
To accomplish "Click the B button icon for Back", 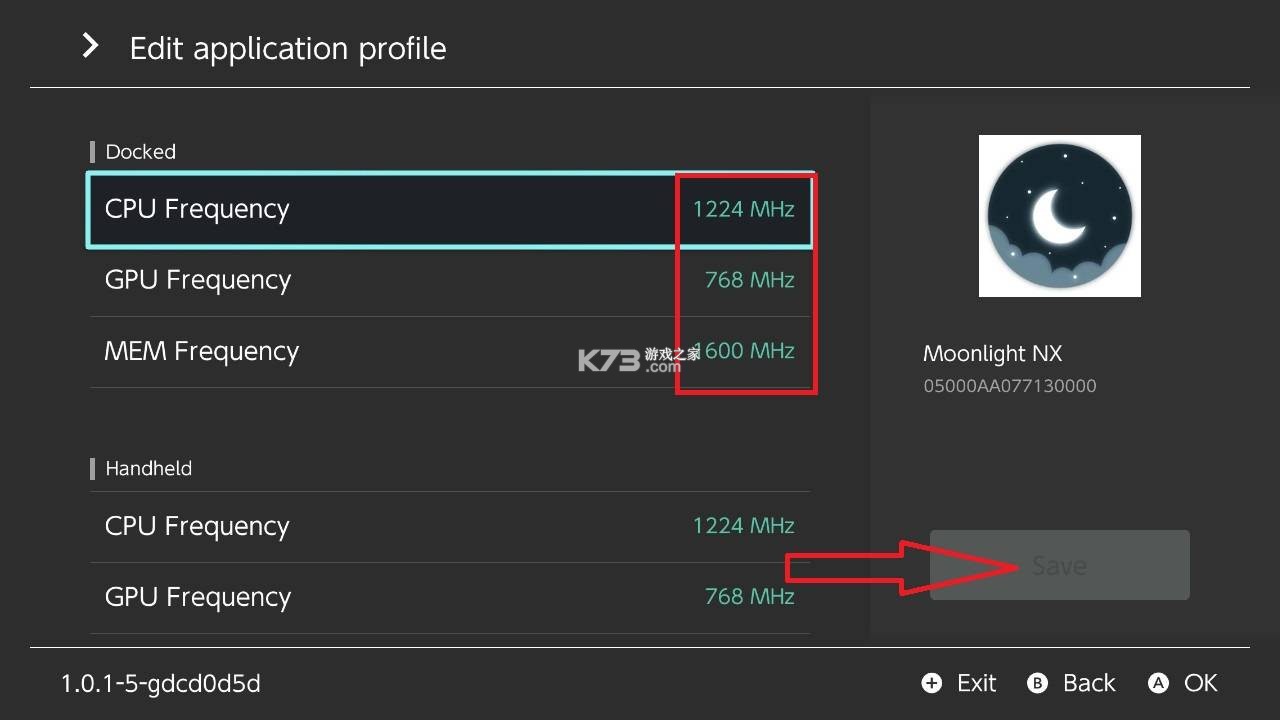I will click(1037, 683).
